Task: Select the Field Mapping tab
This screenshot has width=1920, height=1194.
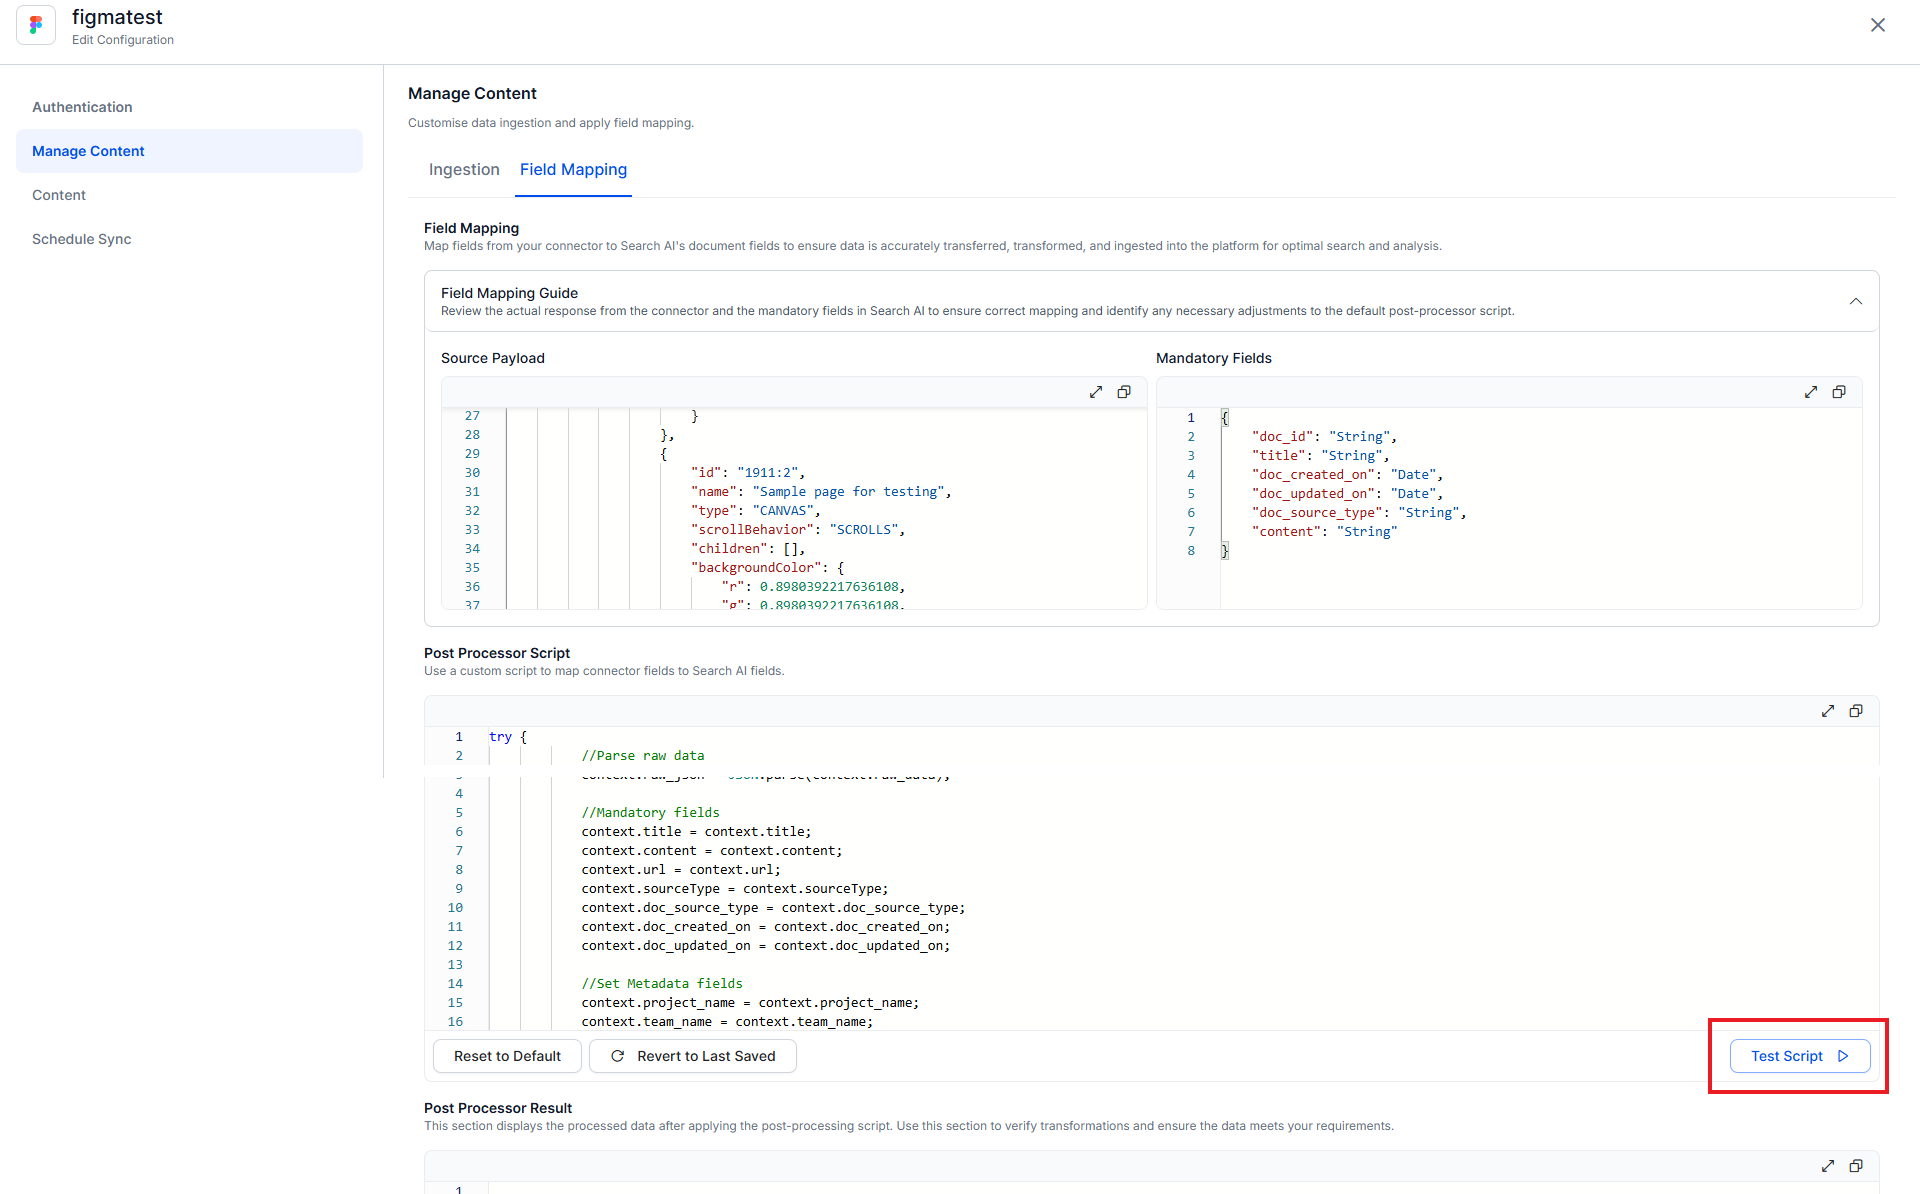Action: coord(573,170)
